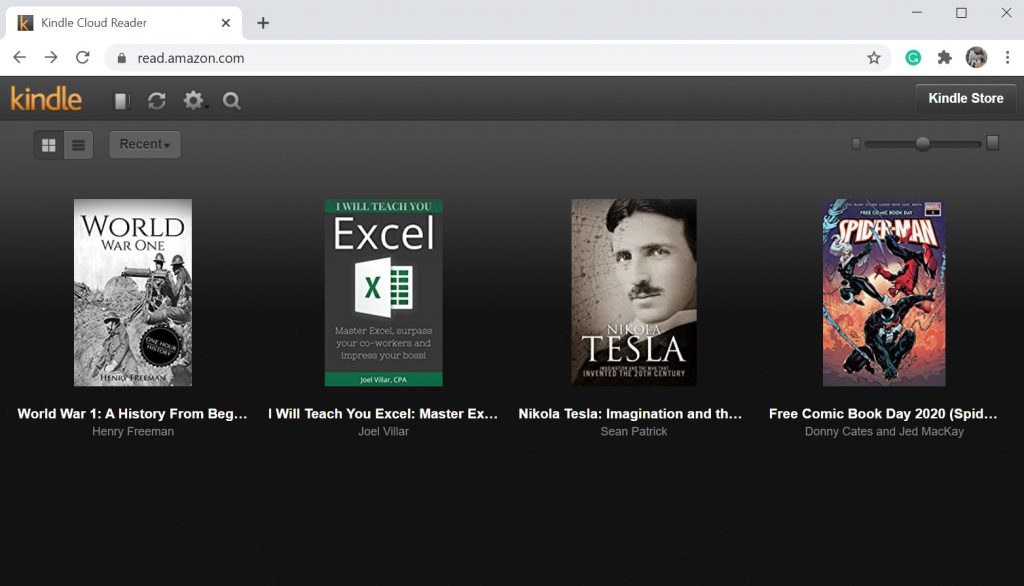
Task: Click the Grammarly extension icon
Action: pos(913,58)
